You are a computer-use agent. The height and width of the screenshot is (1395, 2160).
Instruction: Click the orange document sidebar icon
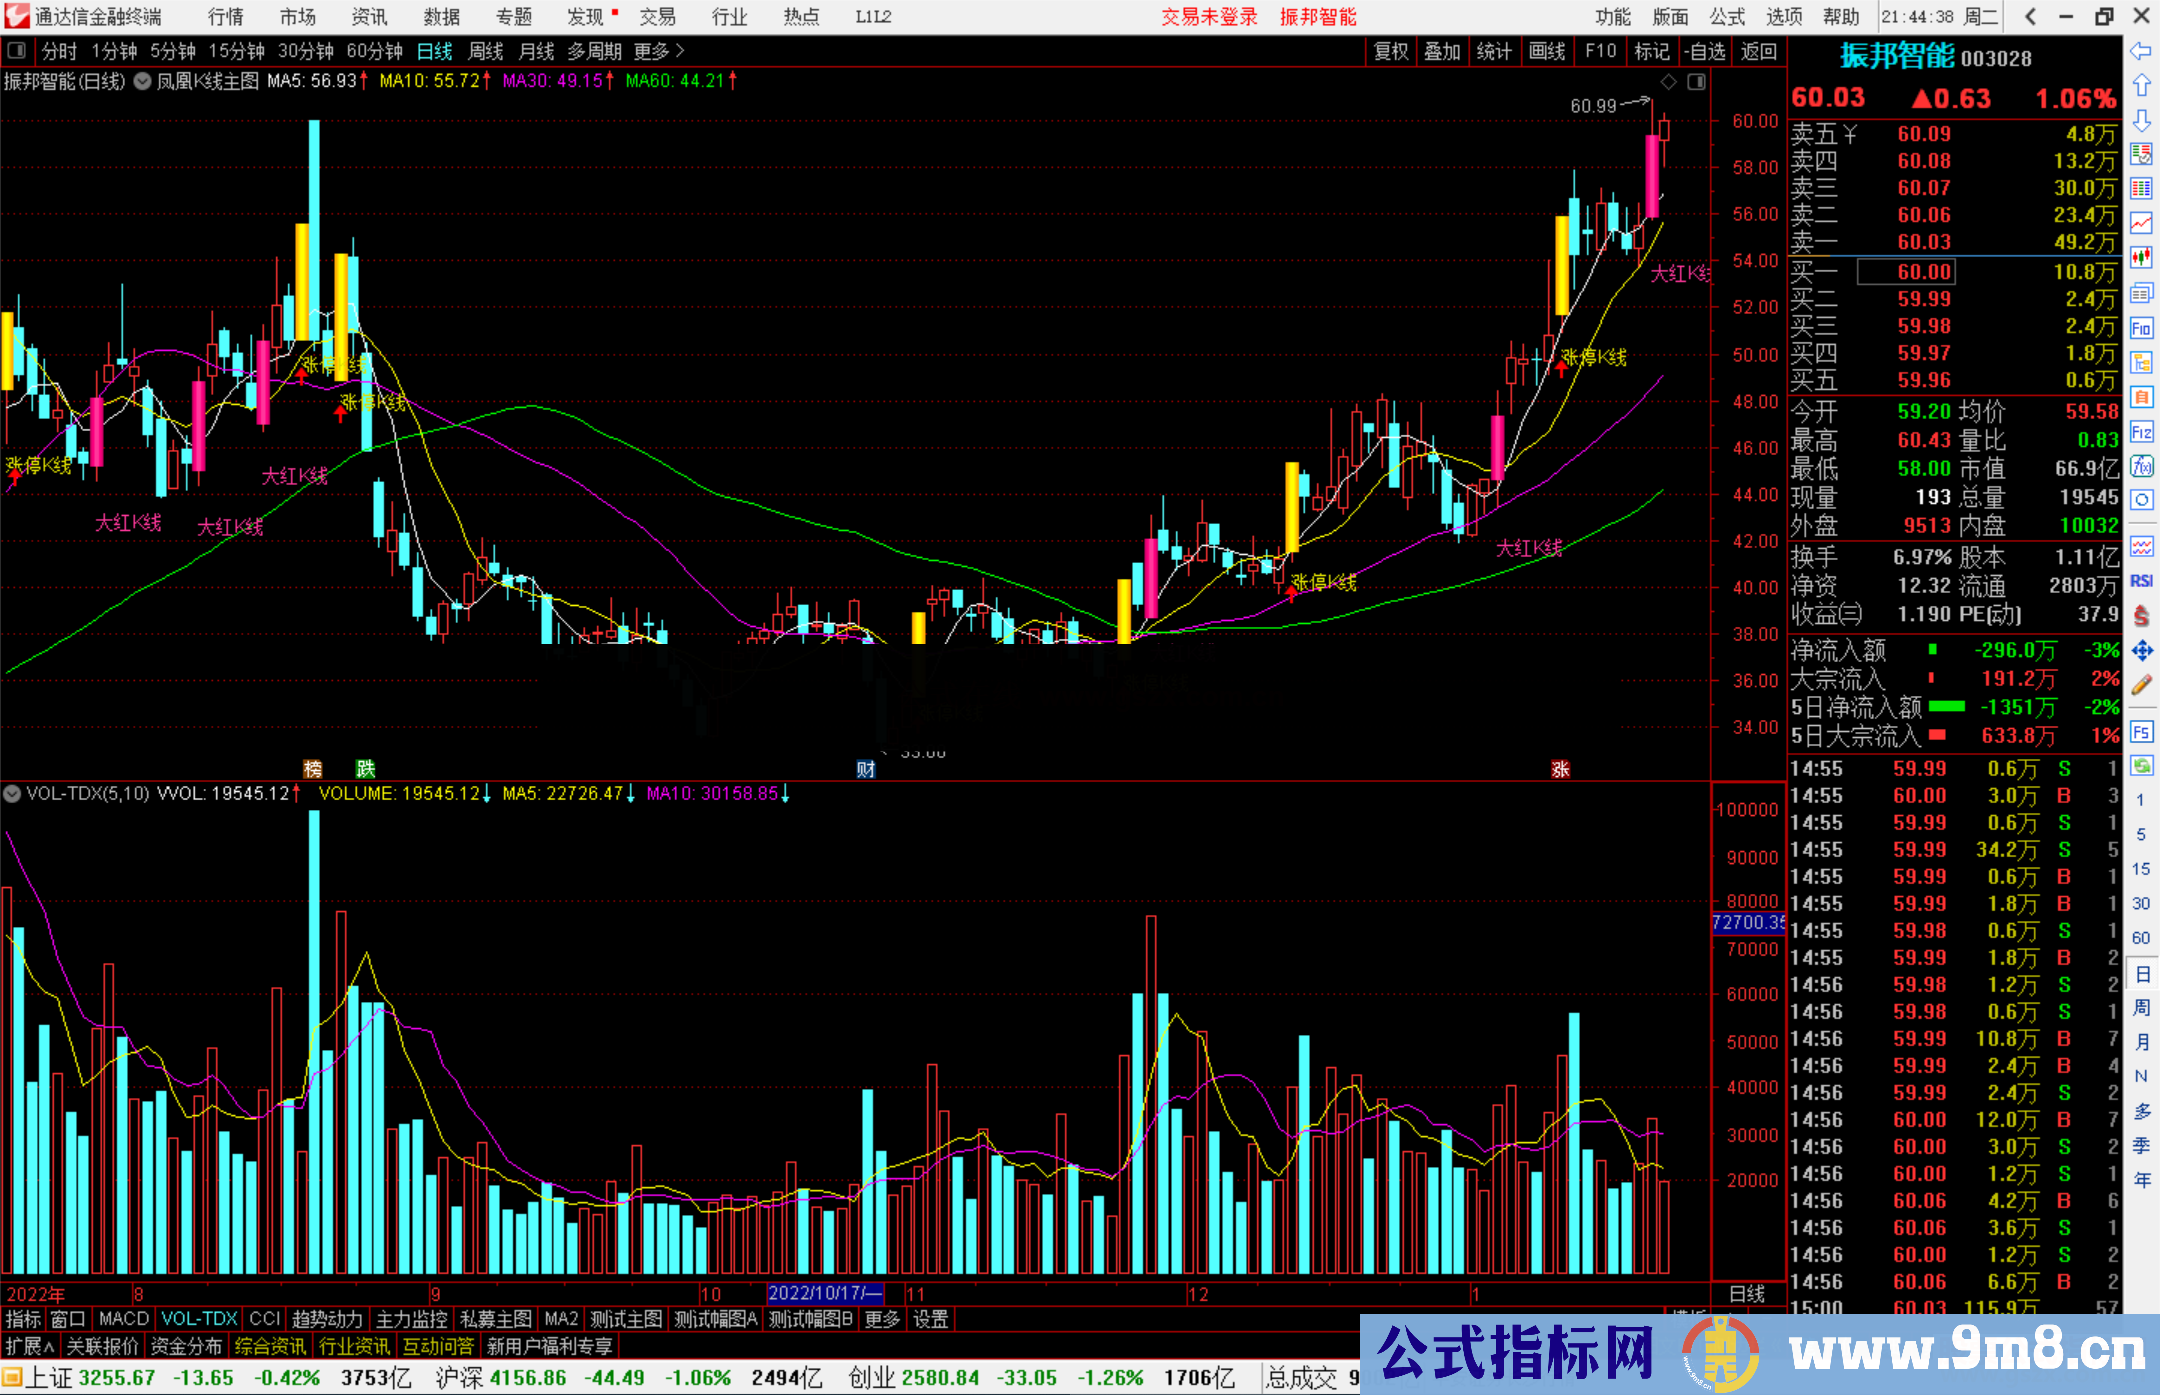tap(2141, 397)
